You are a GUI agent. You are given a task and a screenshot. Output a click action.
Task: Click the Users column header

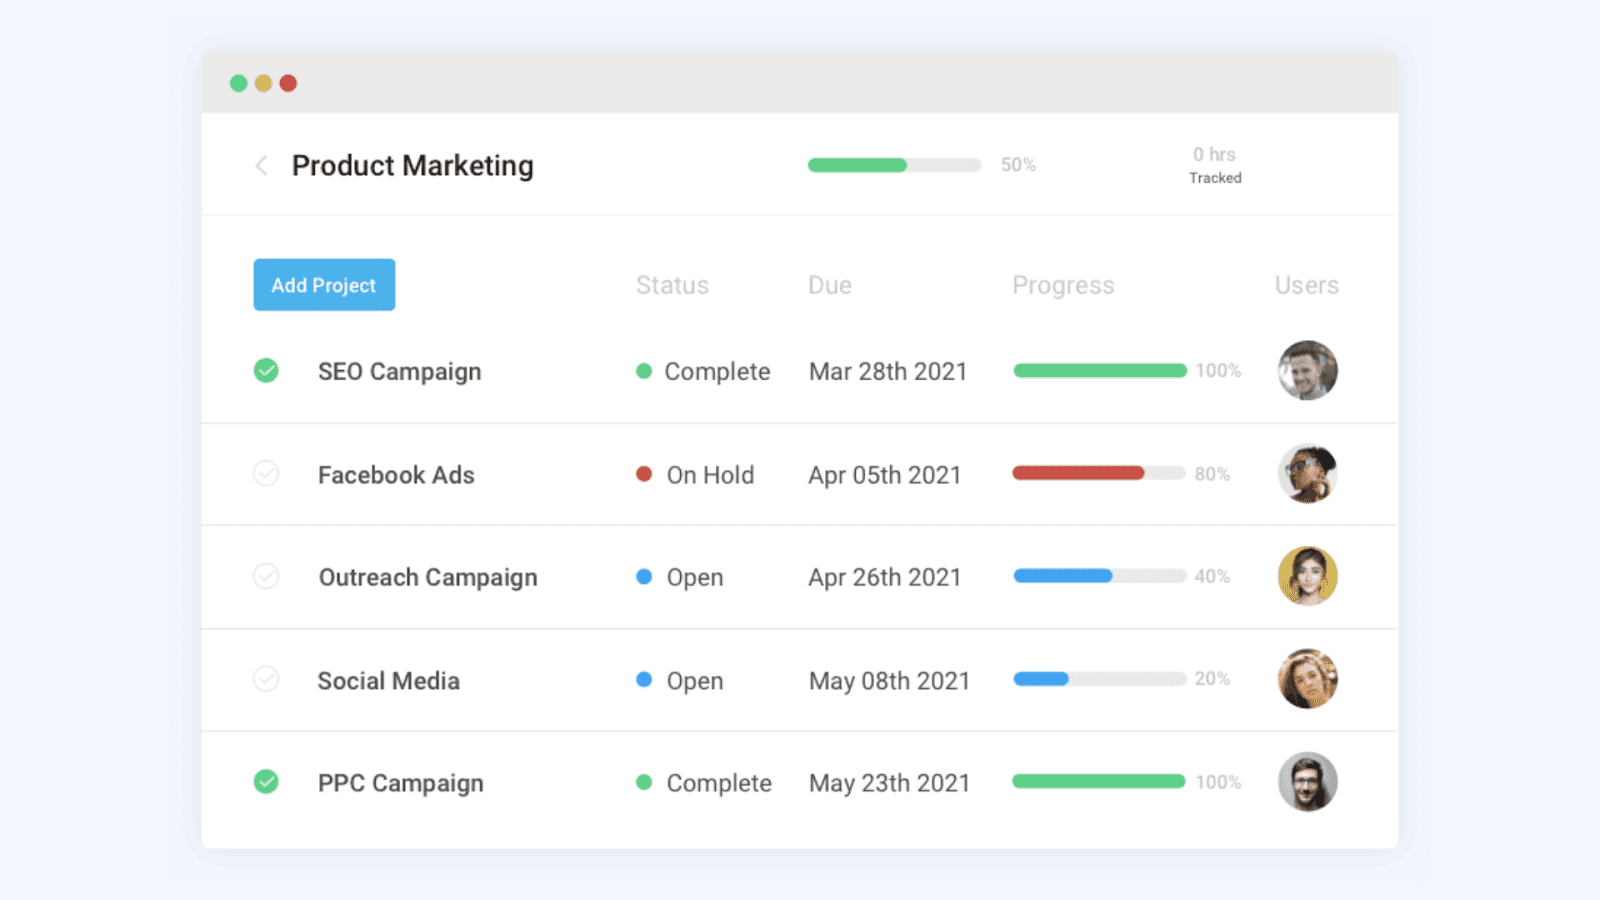pyautogui.click(x=1307, y=285)
